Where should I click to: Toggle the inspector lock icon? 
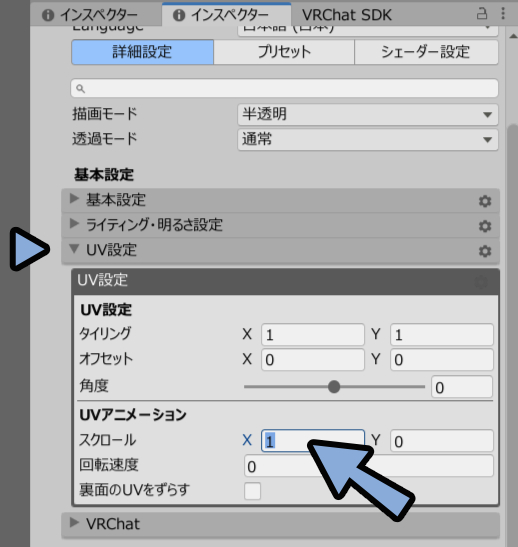(x=482, y=14)
